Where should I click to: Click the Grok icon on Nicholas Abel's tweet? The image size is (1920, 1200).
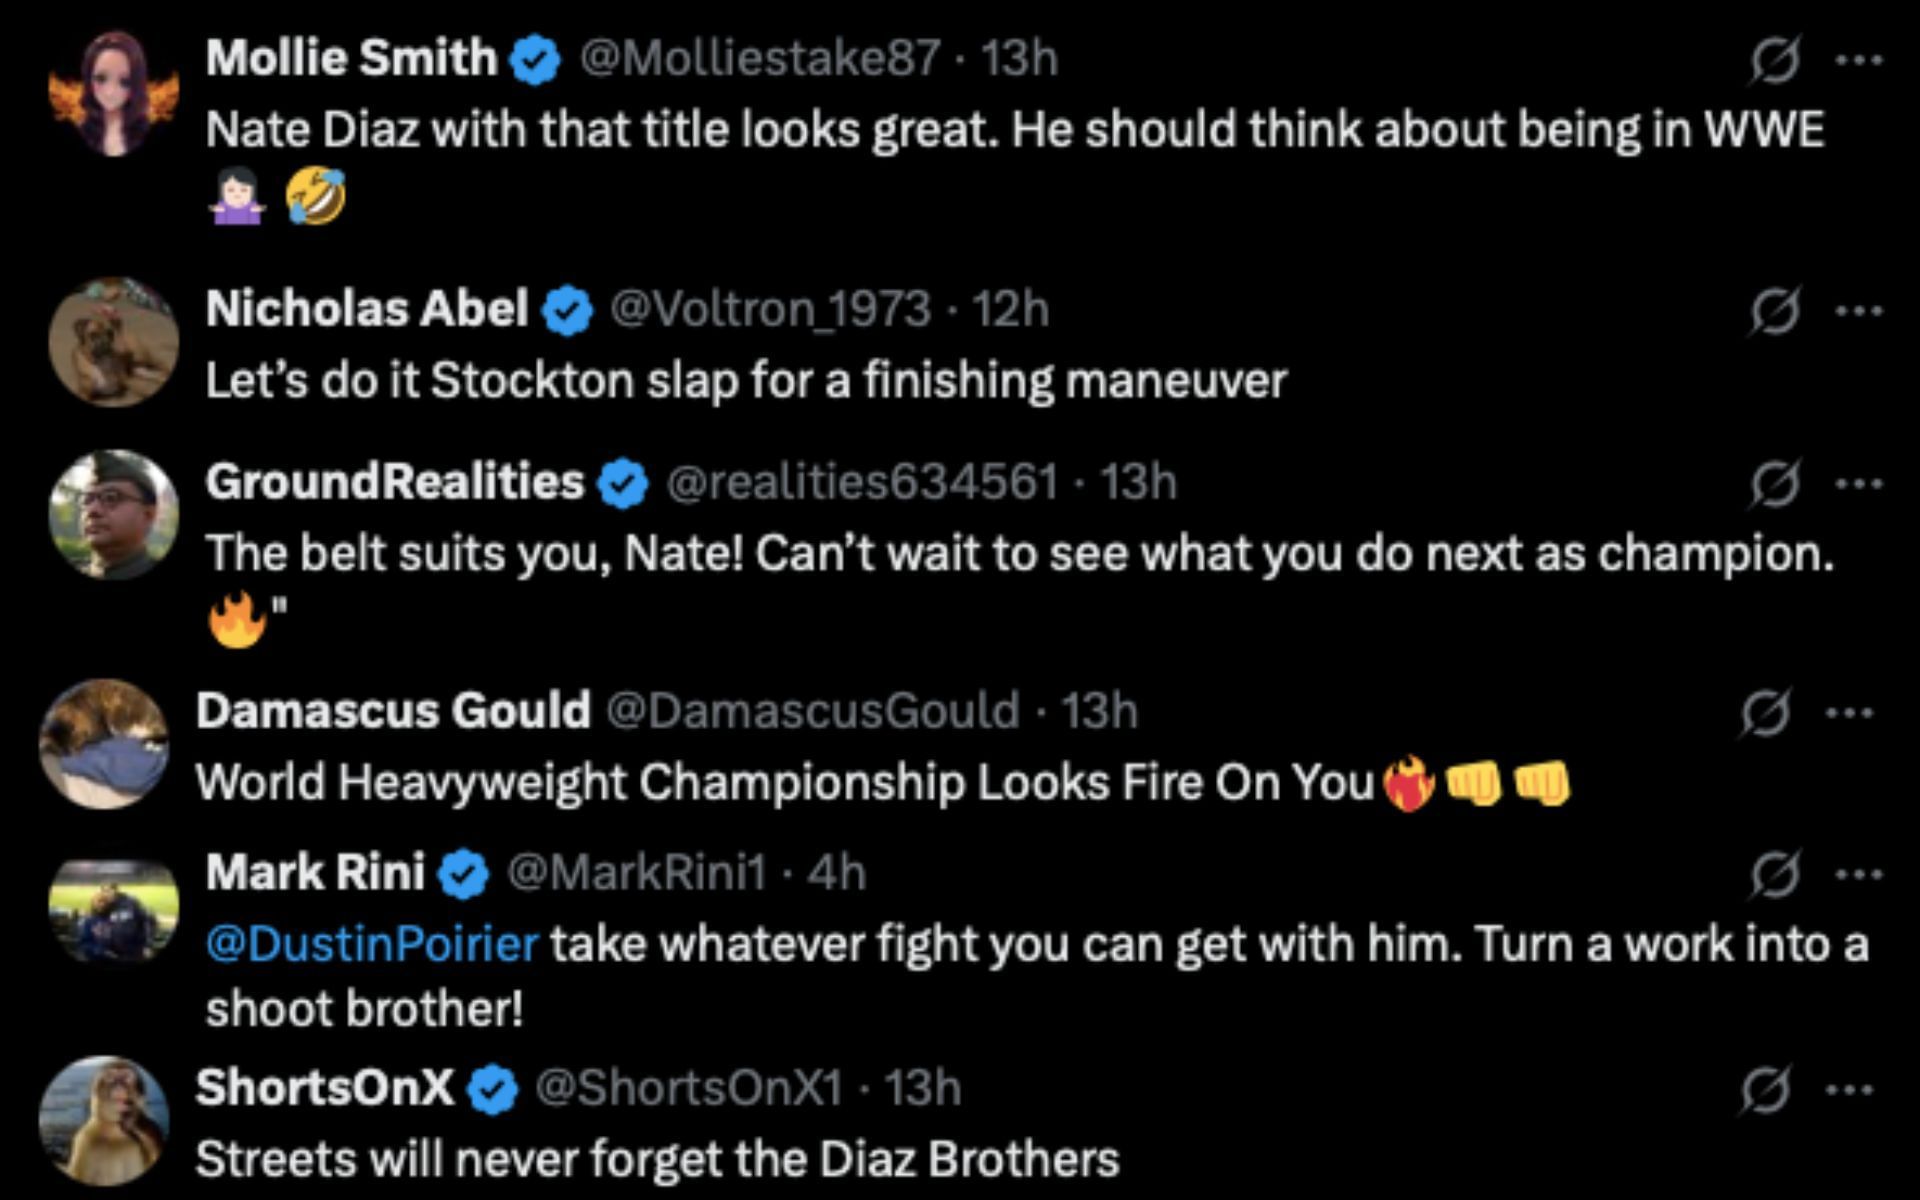coord(1775,311)
